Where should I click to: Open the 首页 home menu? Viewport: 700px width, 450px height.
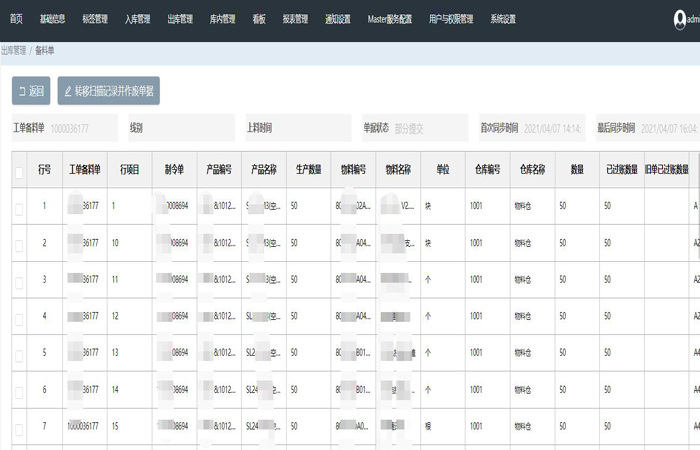pyautogui.click(x=16, y=19)
